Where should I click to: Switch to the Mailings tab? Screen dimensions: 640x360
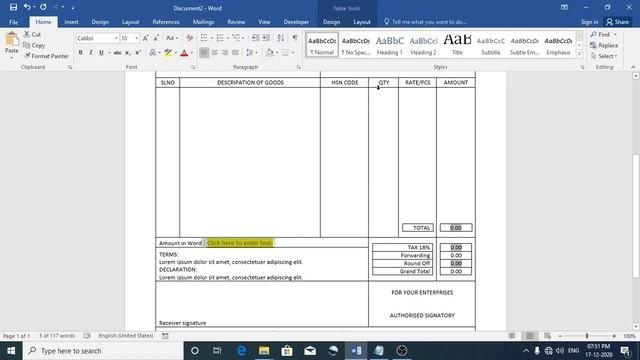point(203,22)
